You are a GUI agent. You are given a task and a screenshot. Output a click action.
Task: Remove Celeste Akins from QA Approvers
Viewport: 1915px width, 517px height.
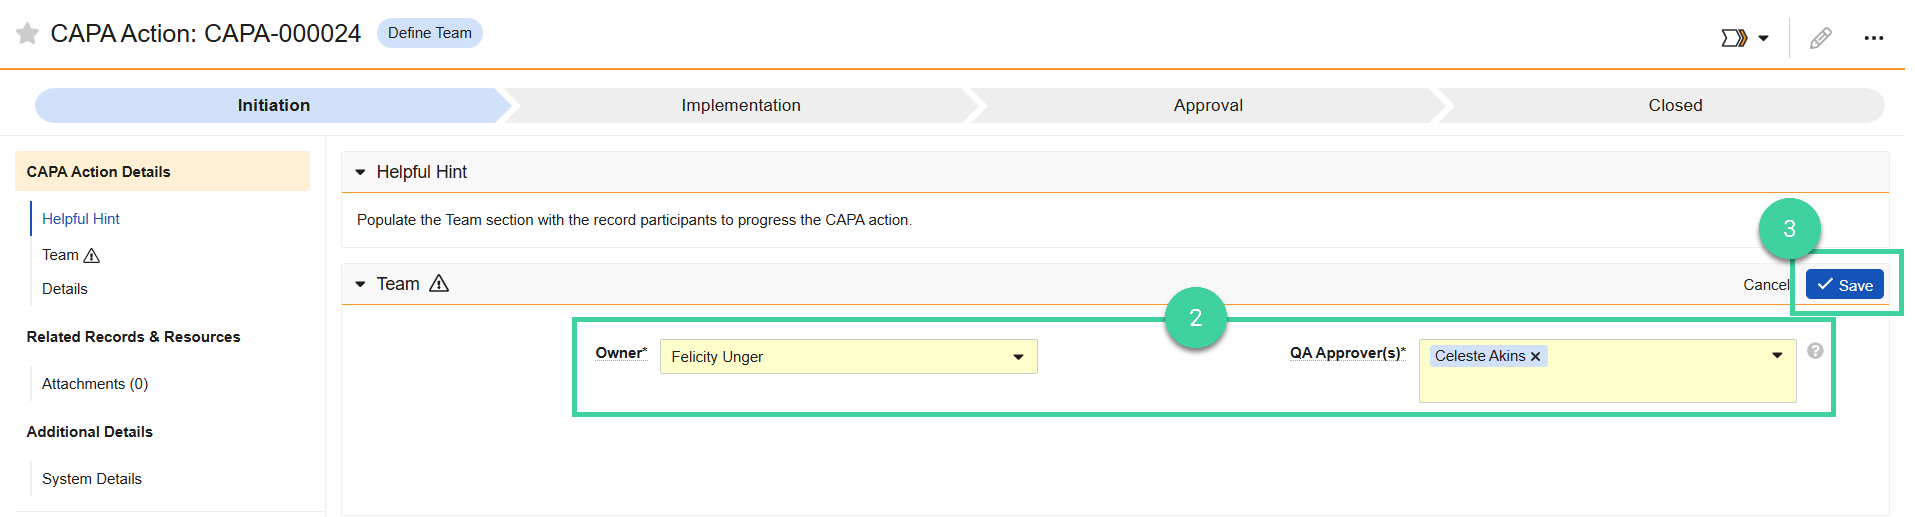1536,357
